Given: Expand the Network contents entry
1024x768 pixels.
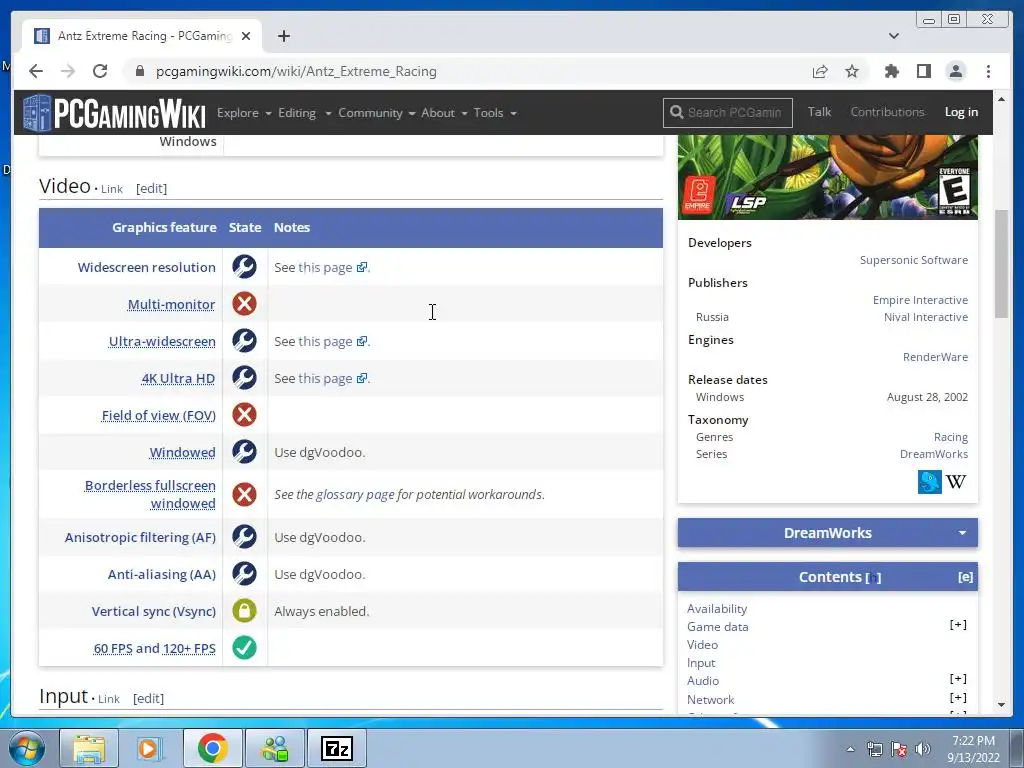Looking at the screenshot, I should 957,698.
